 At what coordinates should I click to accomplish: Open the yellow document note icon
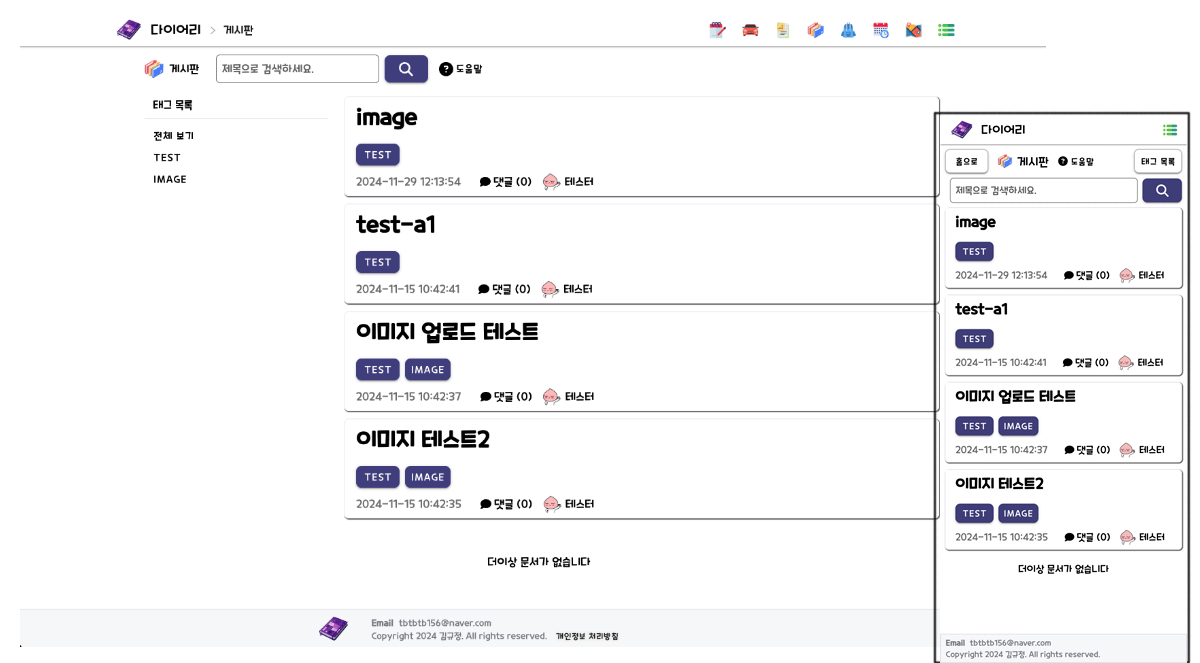tap(783, 30)
